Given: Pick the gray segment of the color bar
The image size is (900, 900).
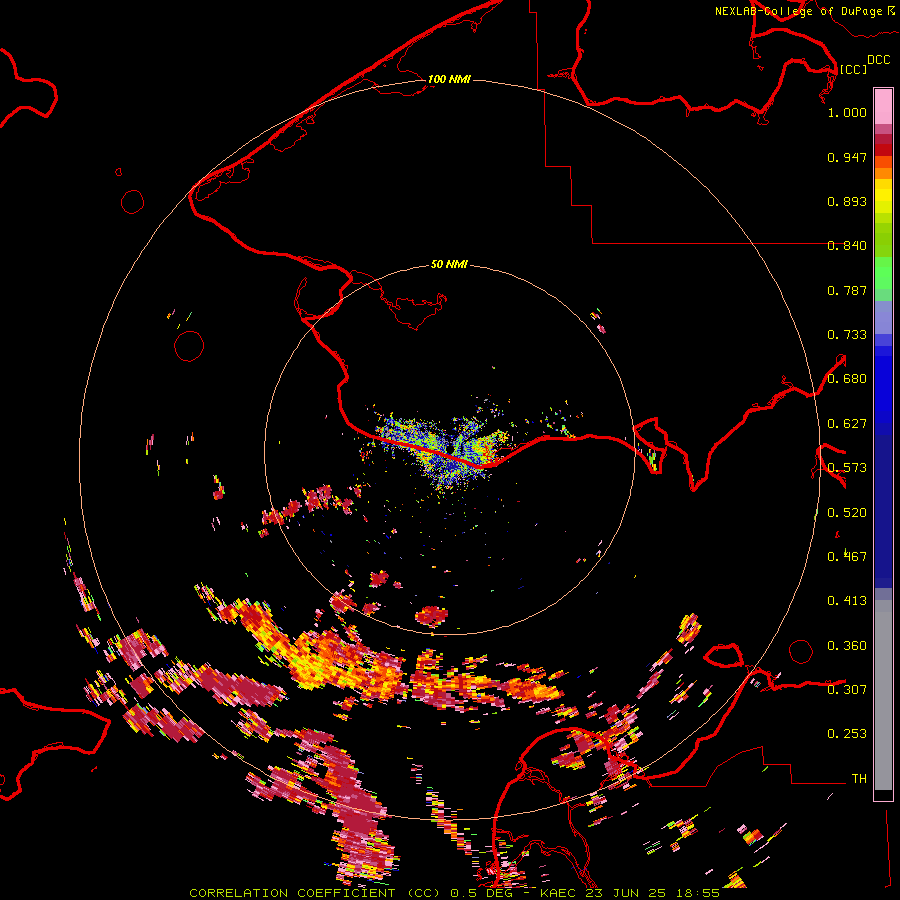Looking at the screenshot, I should click(883, 695).
